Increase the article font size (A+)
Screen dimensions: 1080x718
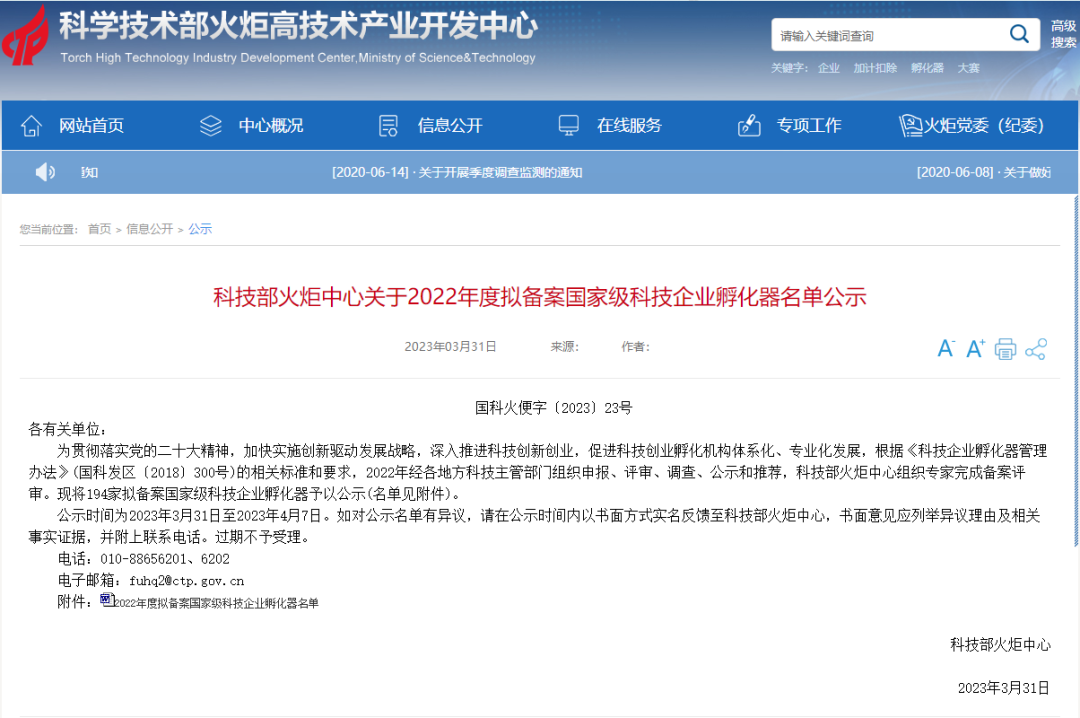click(975, 349)
